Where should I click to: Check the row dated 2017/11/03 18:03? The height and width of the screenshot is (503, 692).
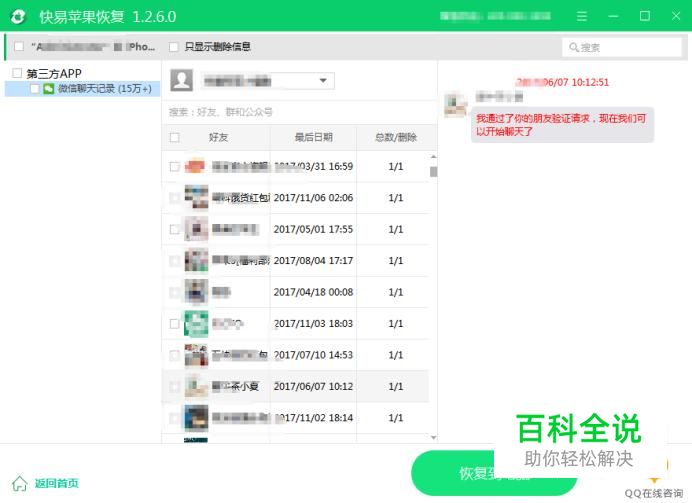(x=175, y=323)
